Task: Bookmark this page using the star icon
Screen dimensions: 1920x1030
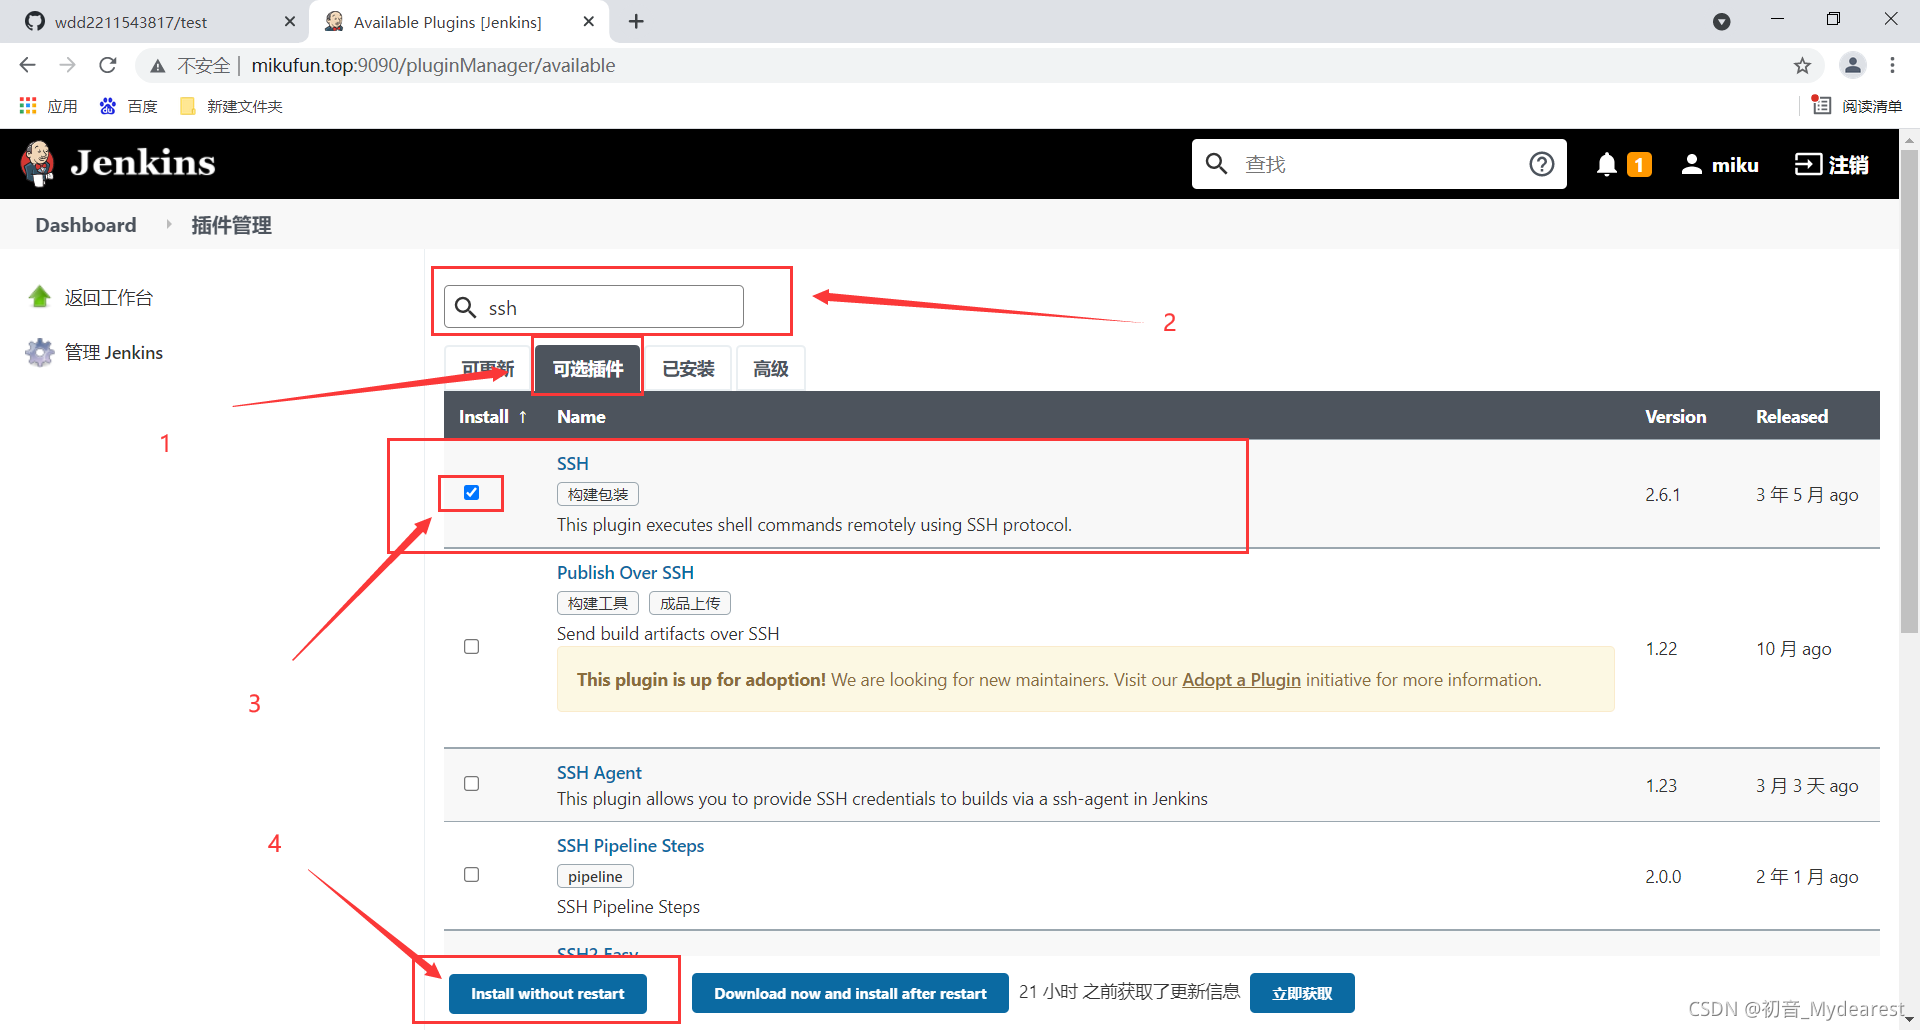Action: 1802,65
